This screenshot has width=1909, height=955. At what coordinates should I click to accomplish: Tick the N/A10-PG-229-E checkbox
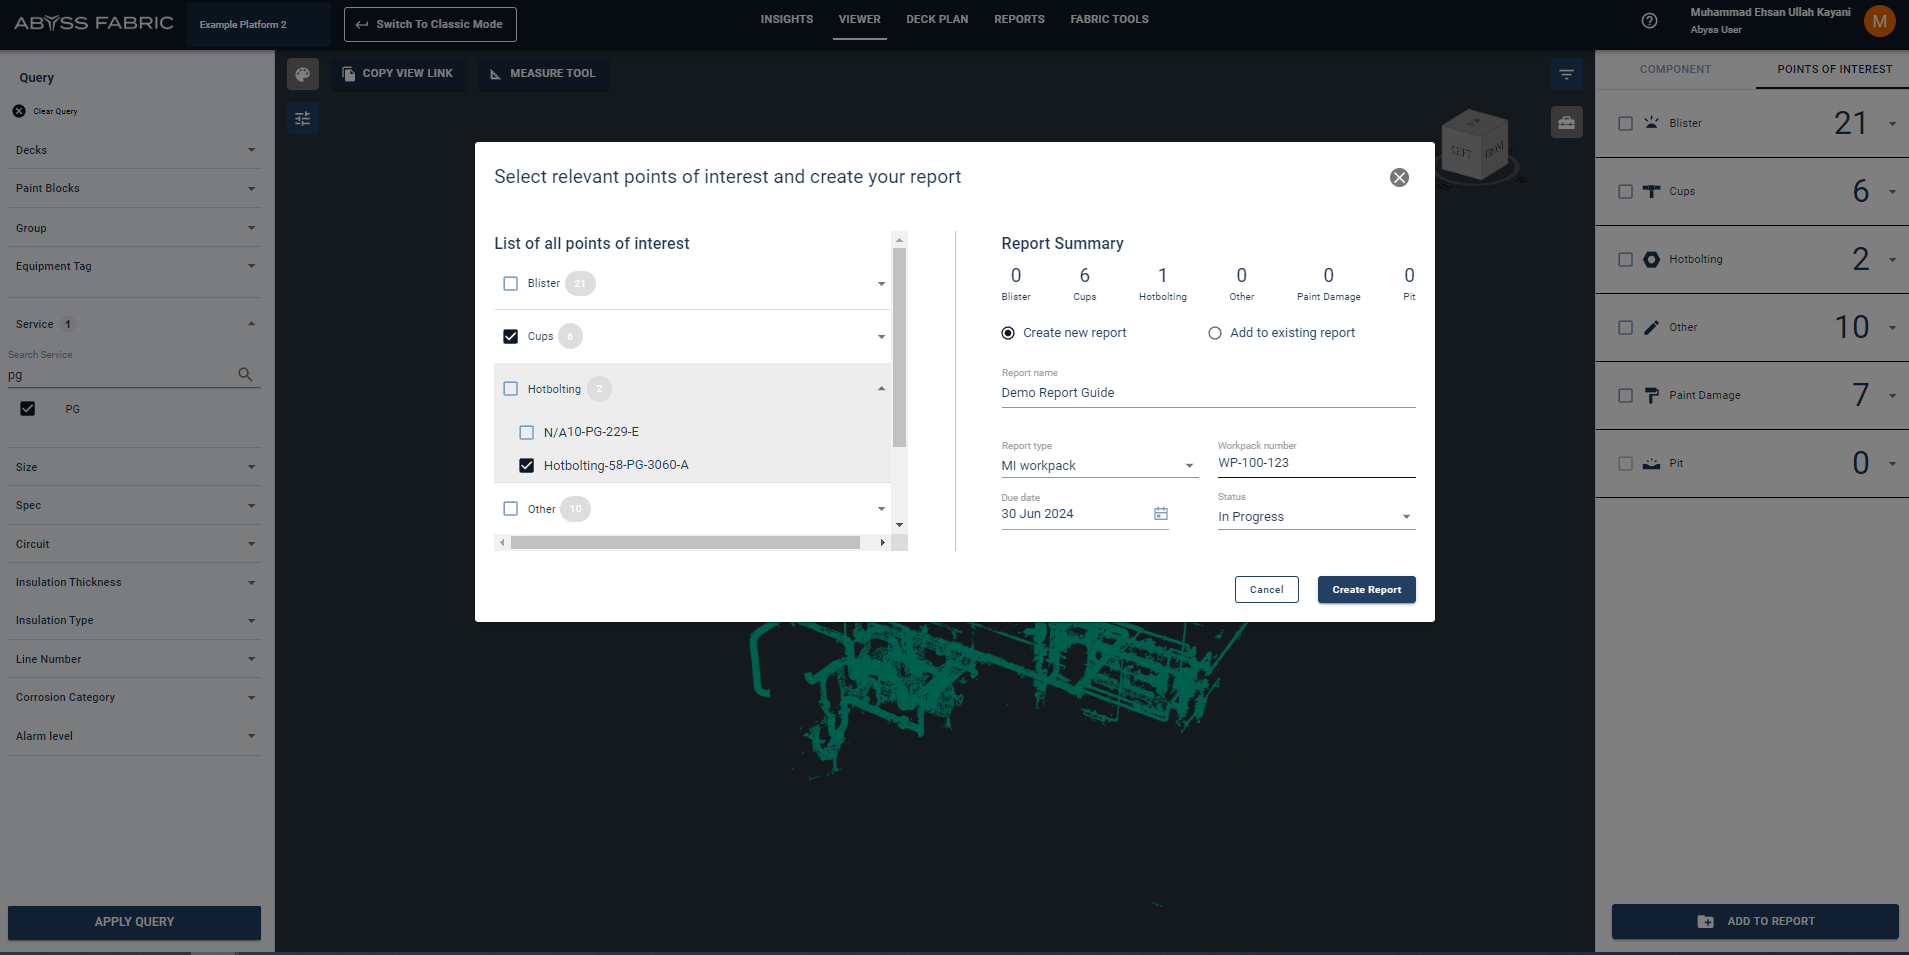click(527, 433)
